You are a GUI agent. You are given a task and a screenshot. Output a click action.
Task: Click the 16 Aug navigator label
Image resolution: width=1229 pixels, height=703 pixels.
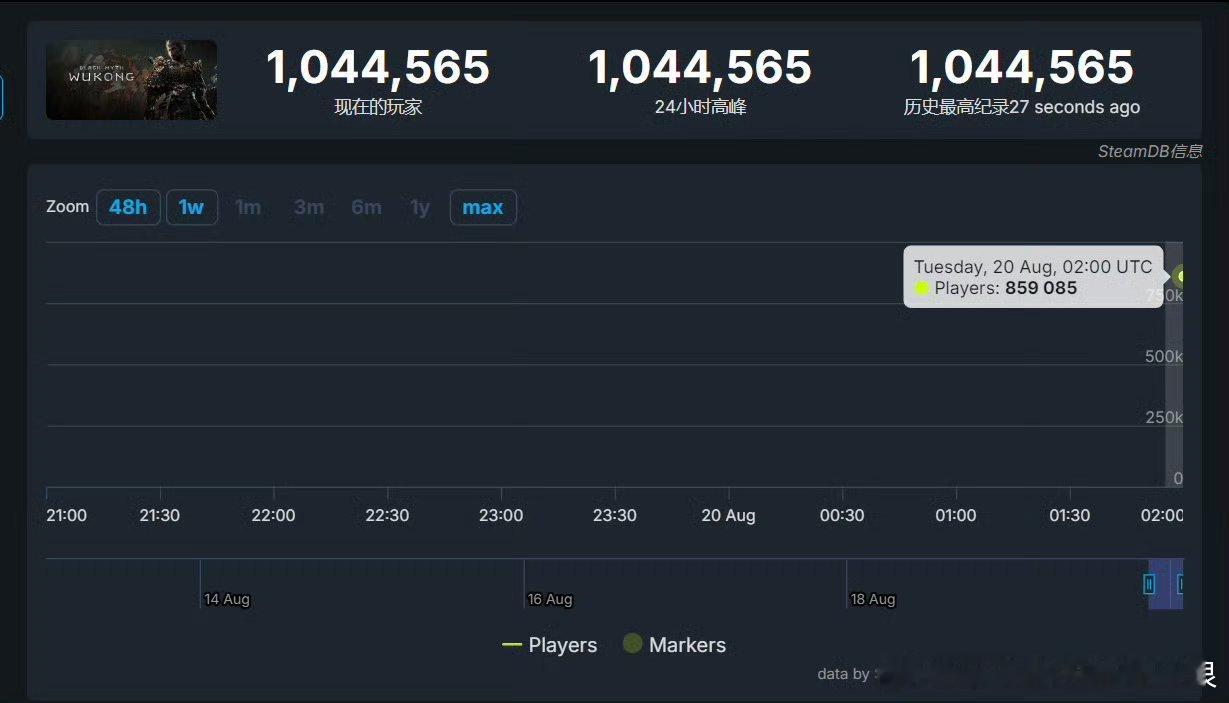[550, 599]
